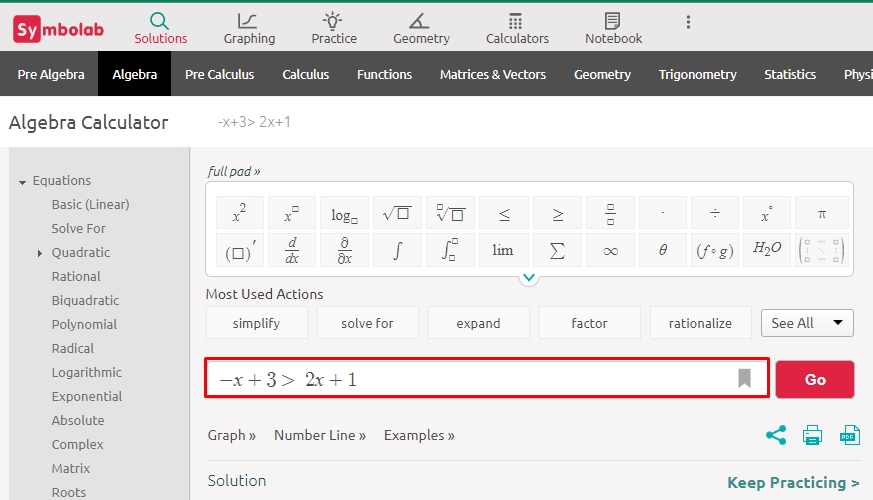Click the simplify action button

(257, 323)
